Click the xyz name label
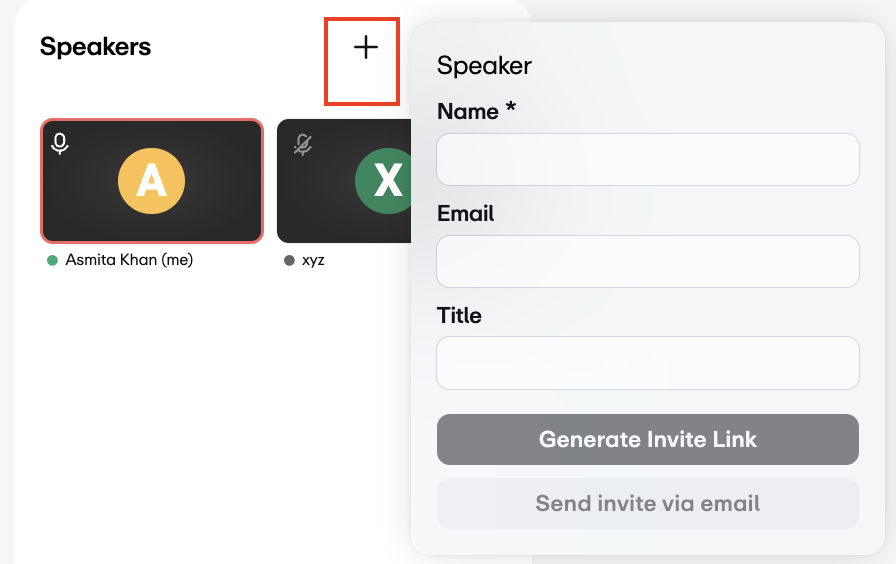Image resolution: width=896 pixels, height=564 pixels. (x=313, y=261)
